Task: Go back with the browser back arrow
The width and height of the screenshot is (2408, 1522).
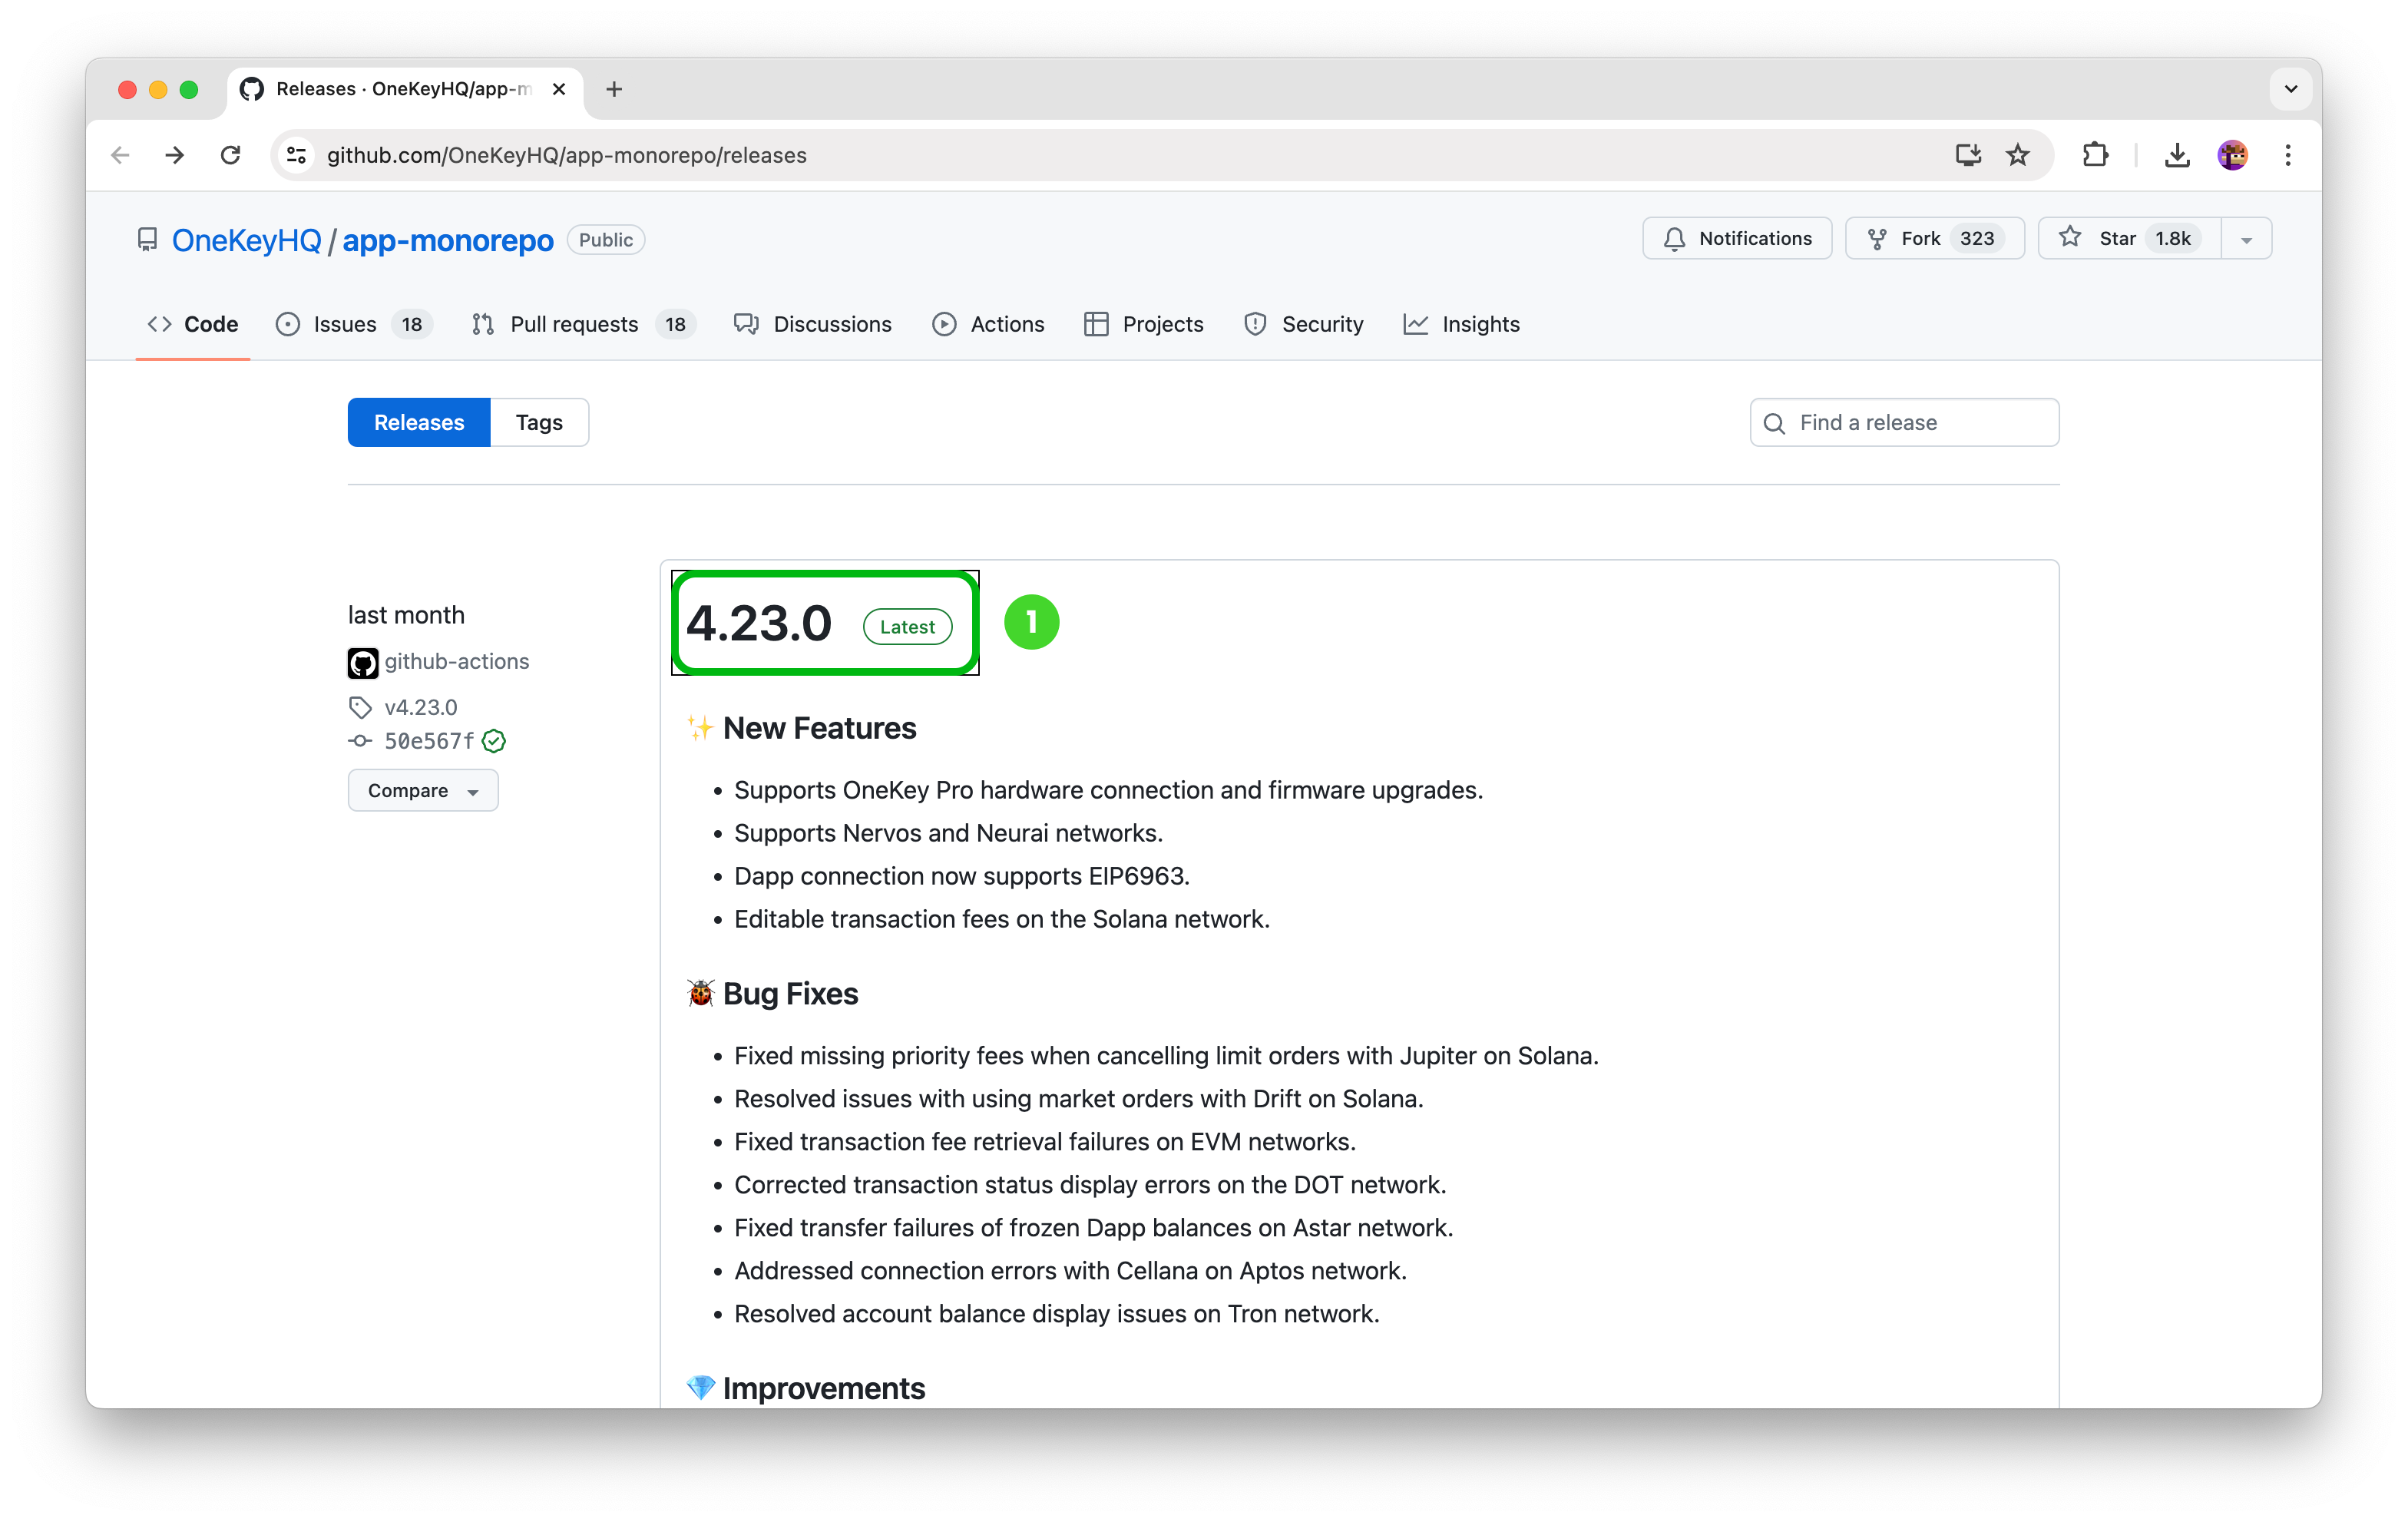Action: (120, 155)
